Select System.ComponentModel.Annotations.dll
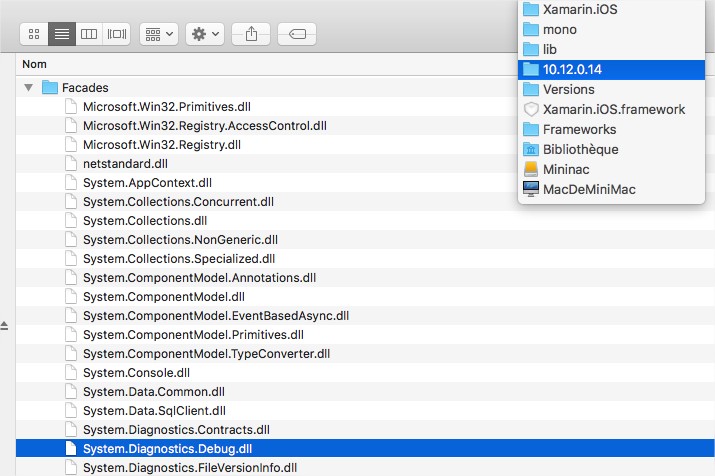 point(200,278)
